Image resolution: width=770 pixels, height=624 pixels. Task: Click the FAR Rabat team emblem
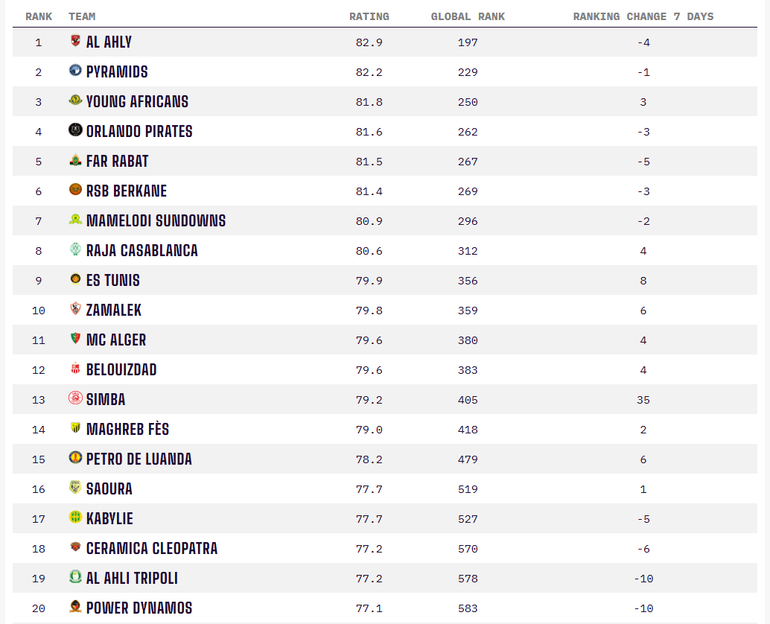(75, 160)
